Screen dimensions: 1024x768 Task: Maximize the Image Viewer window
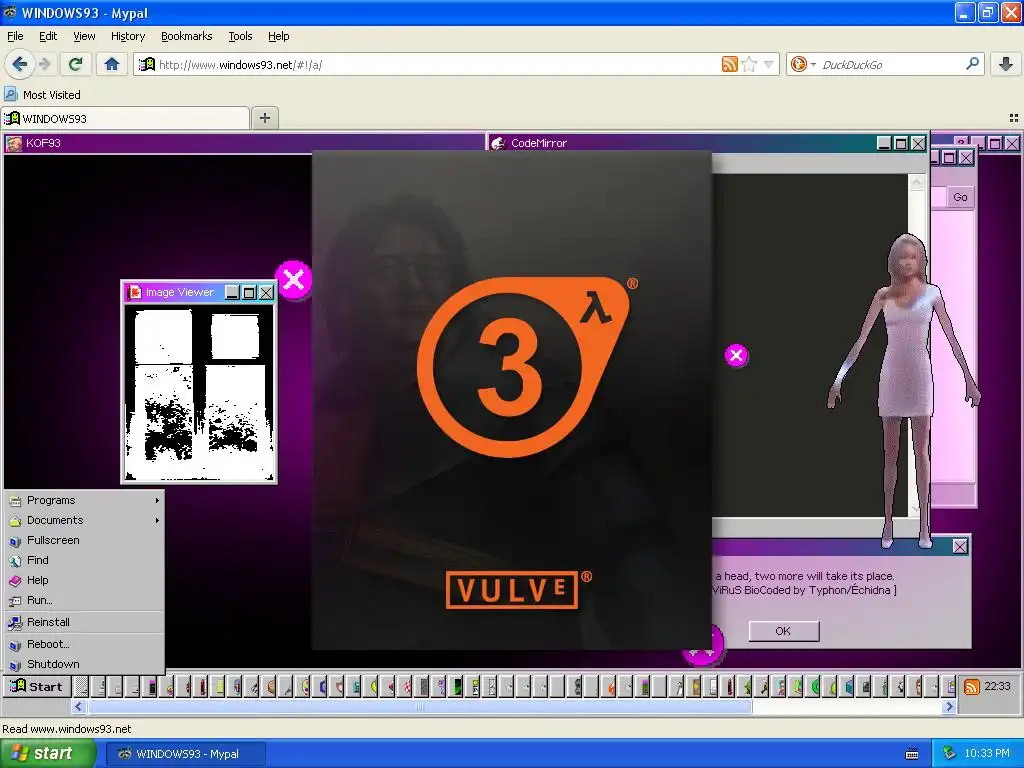249,293
